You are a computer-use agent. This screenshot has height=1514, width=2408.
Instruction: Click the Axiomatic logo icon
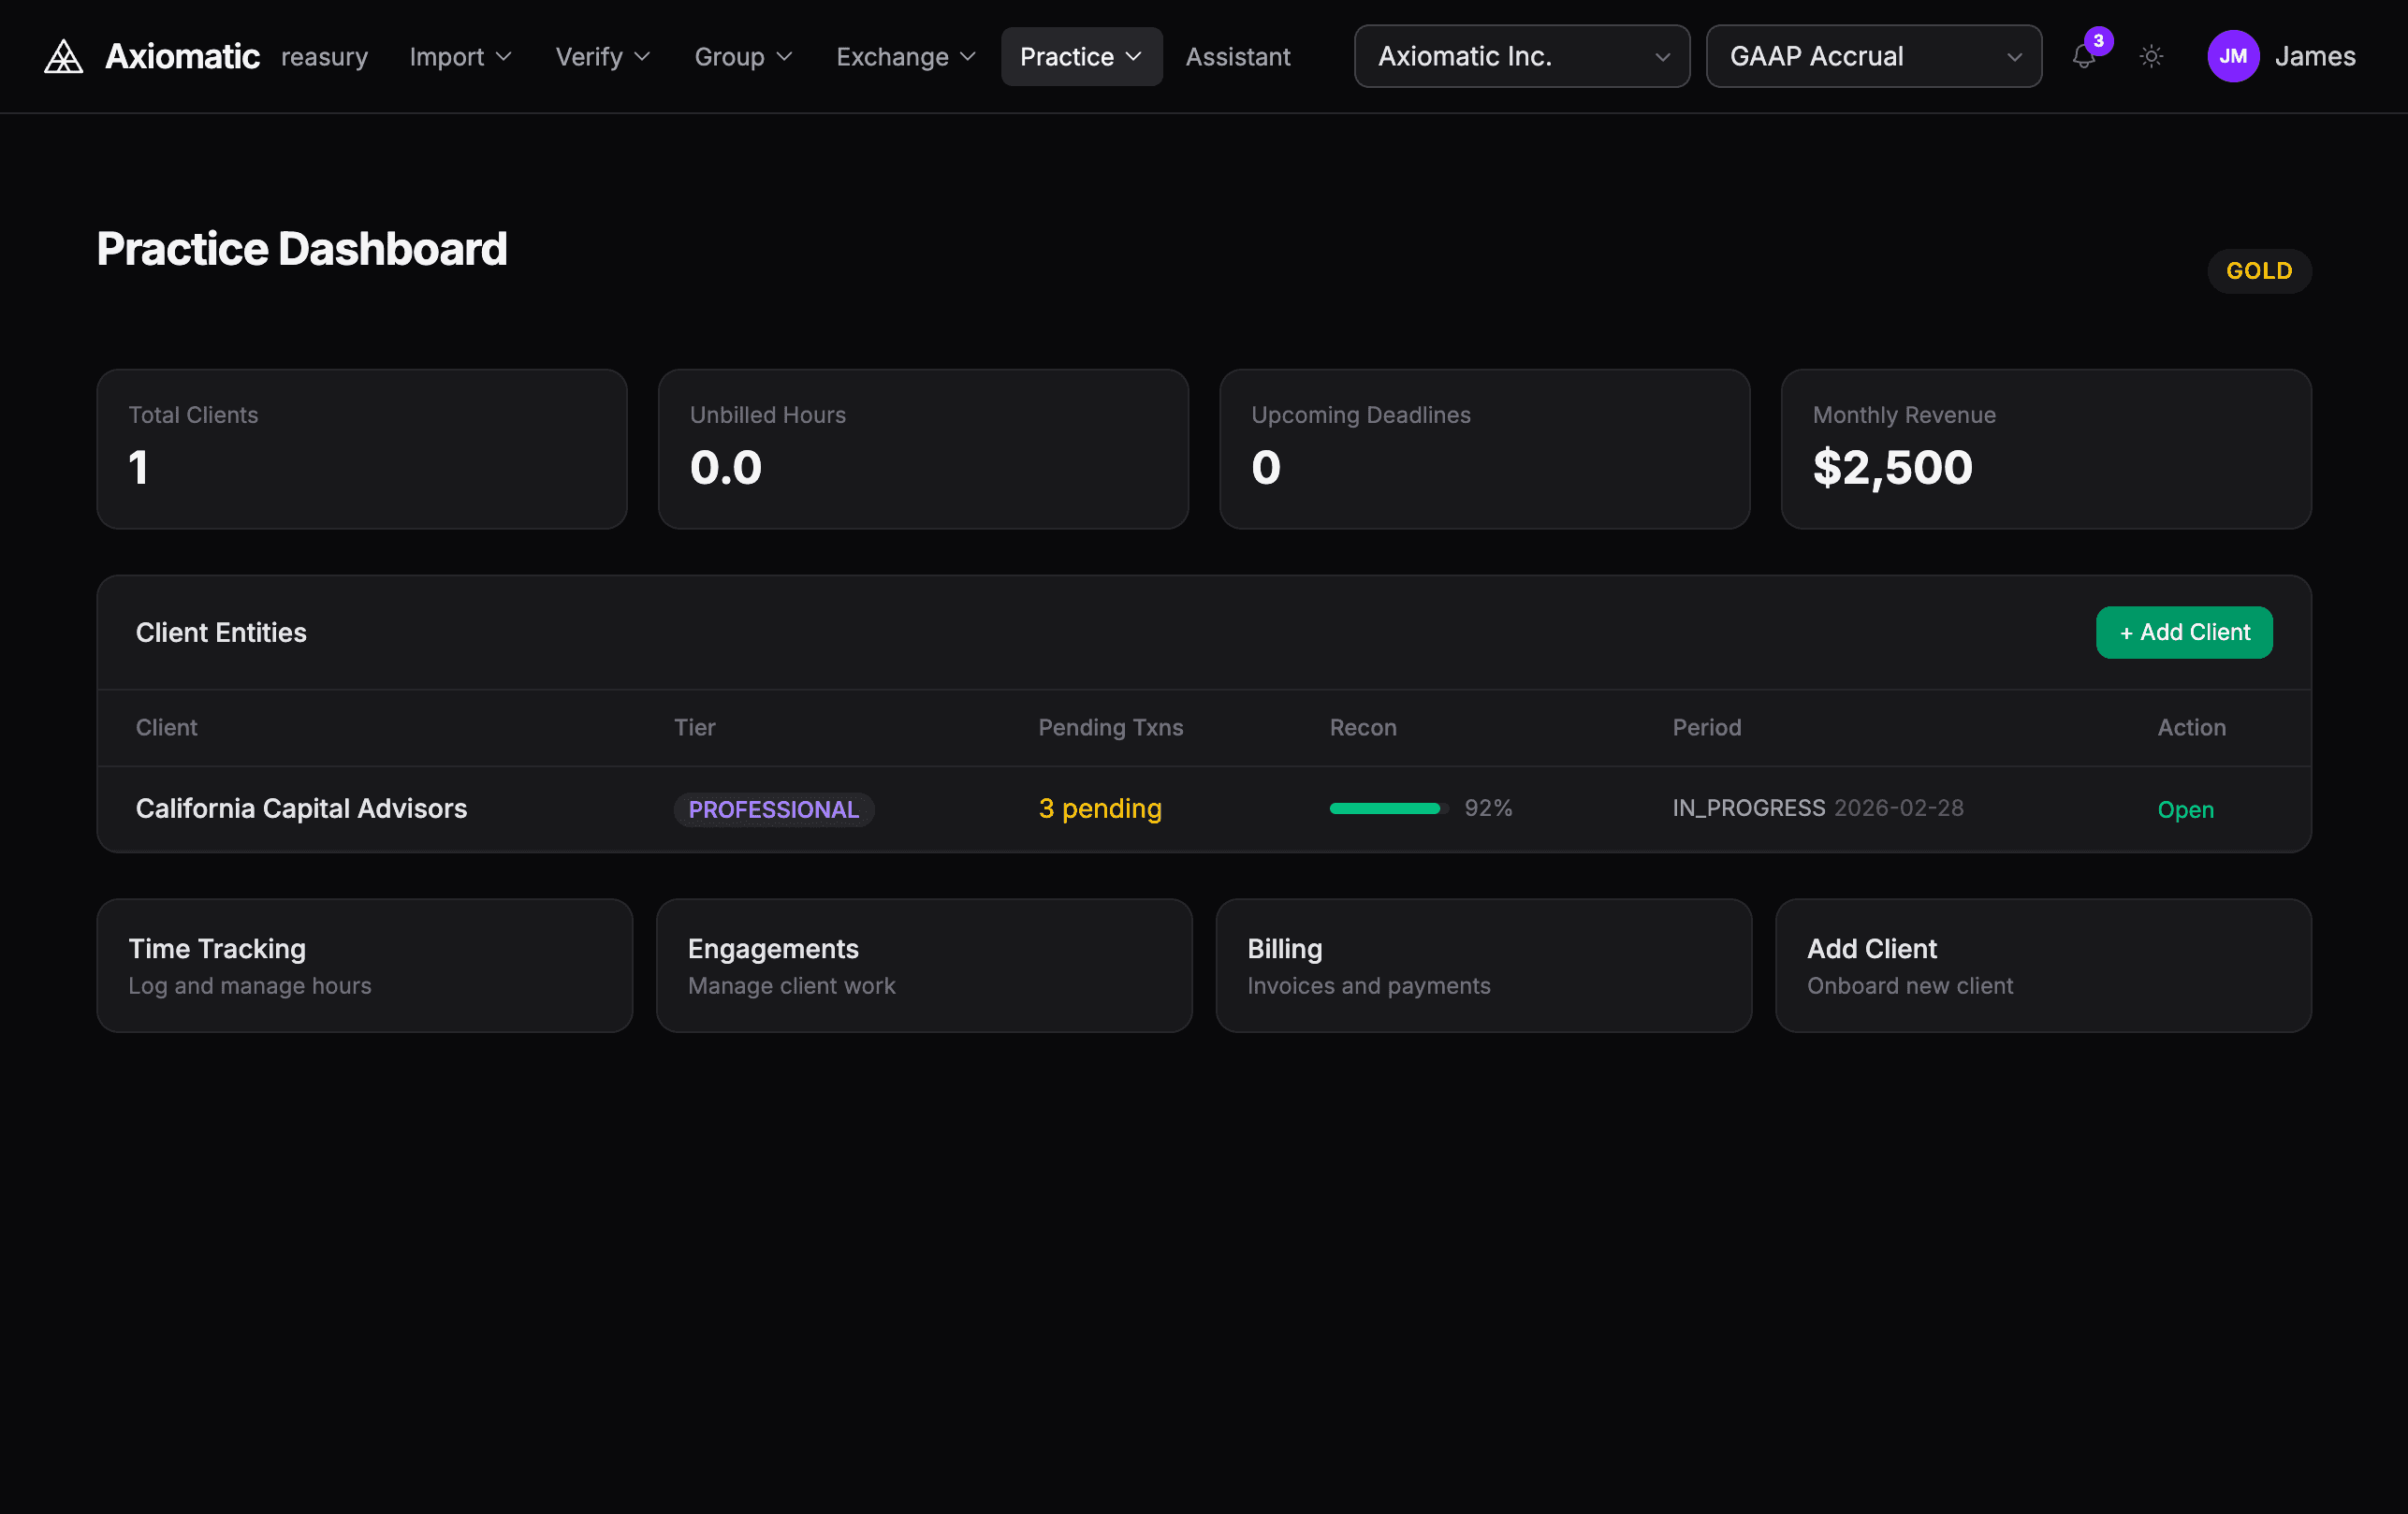[62, 56]
